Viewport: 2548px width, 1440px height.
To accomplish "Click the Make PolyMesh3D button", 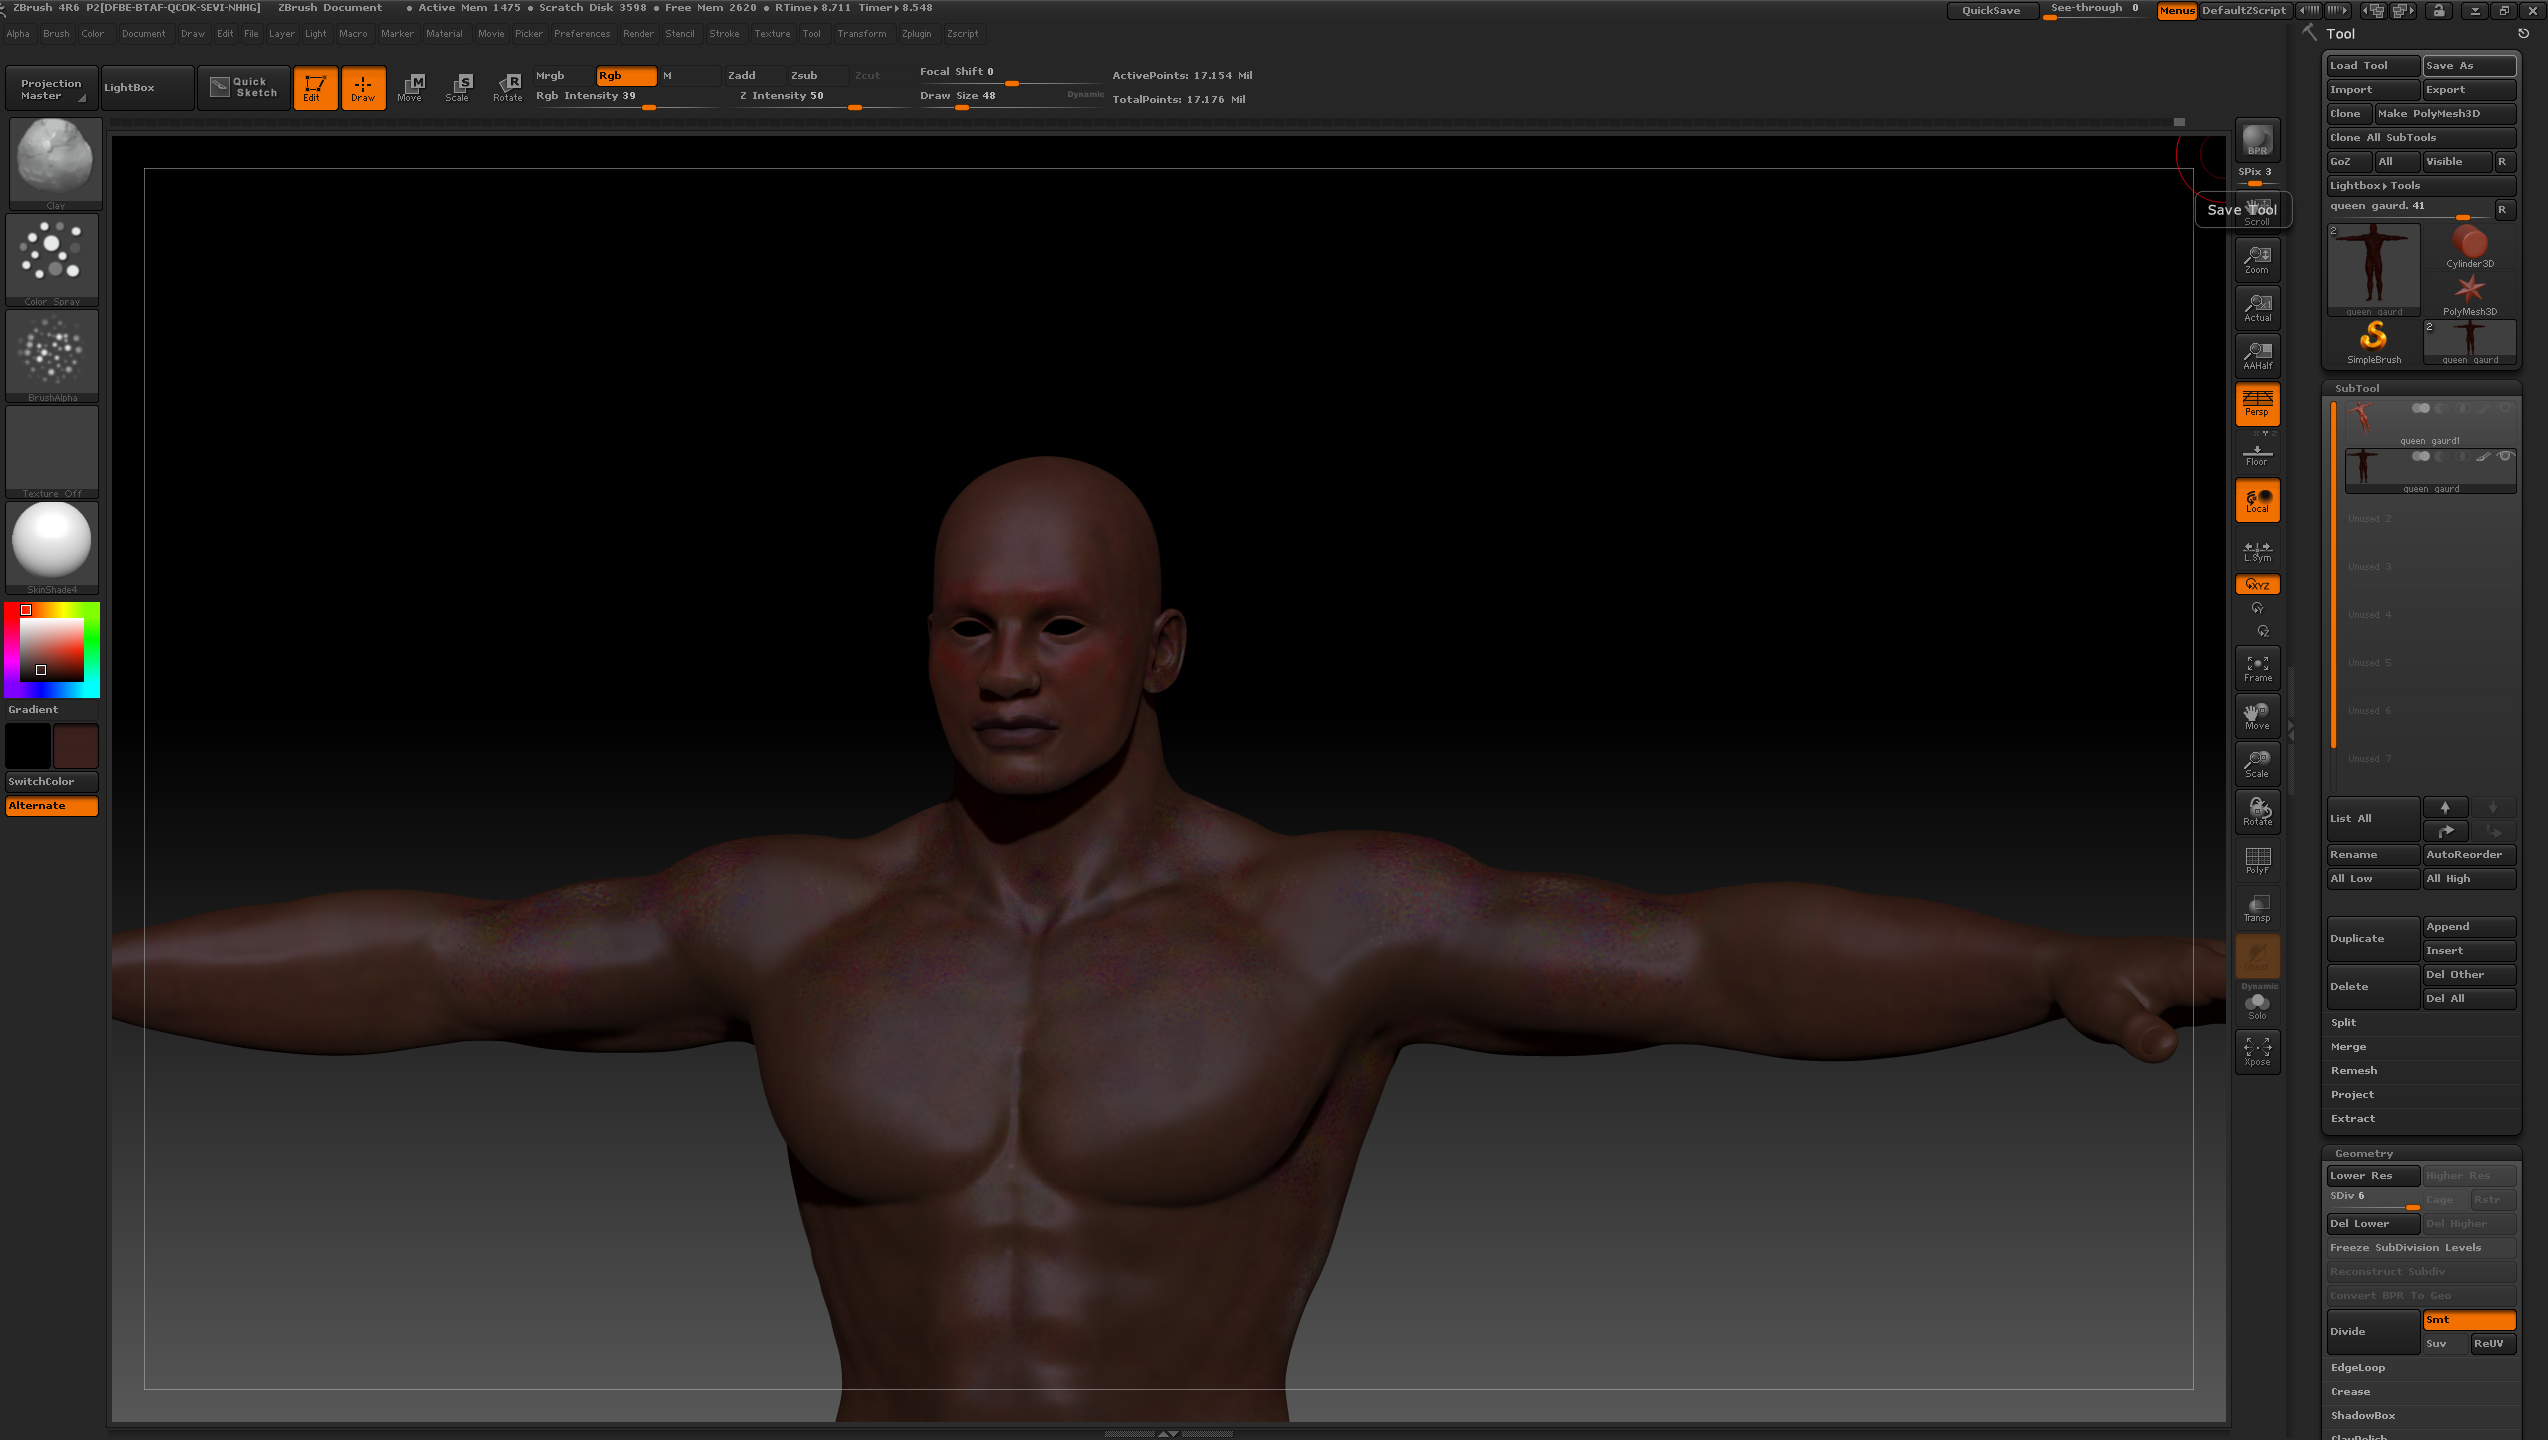I will [2444, 114].
